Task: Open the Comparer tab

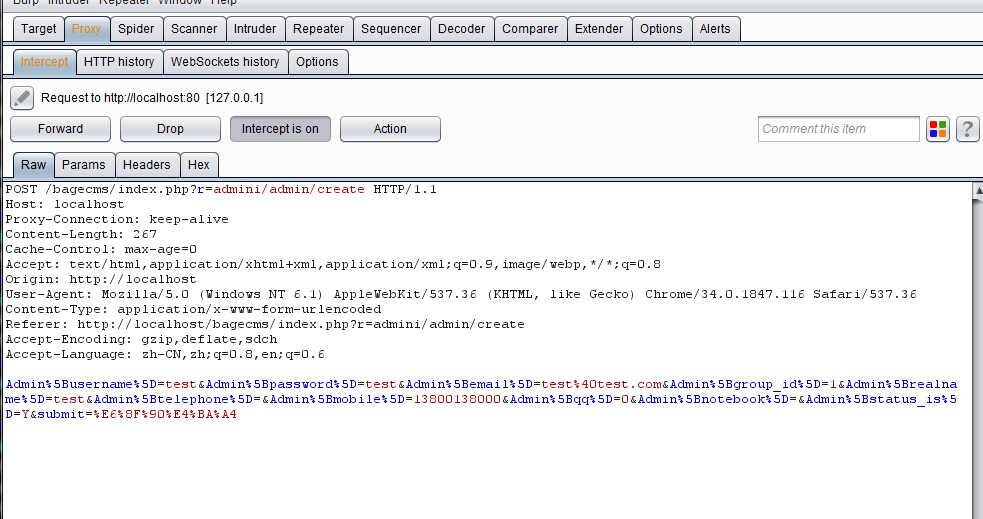Action: [530, 29]
